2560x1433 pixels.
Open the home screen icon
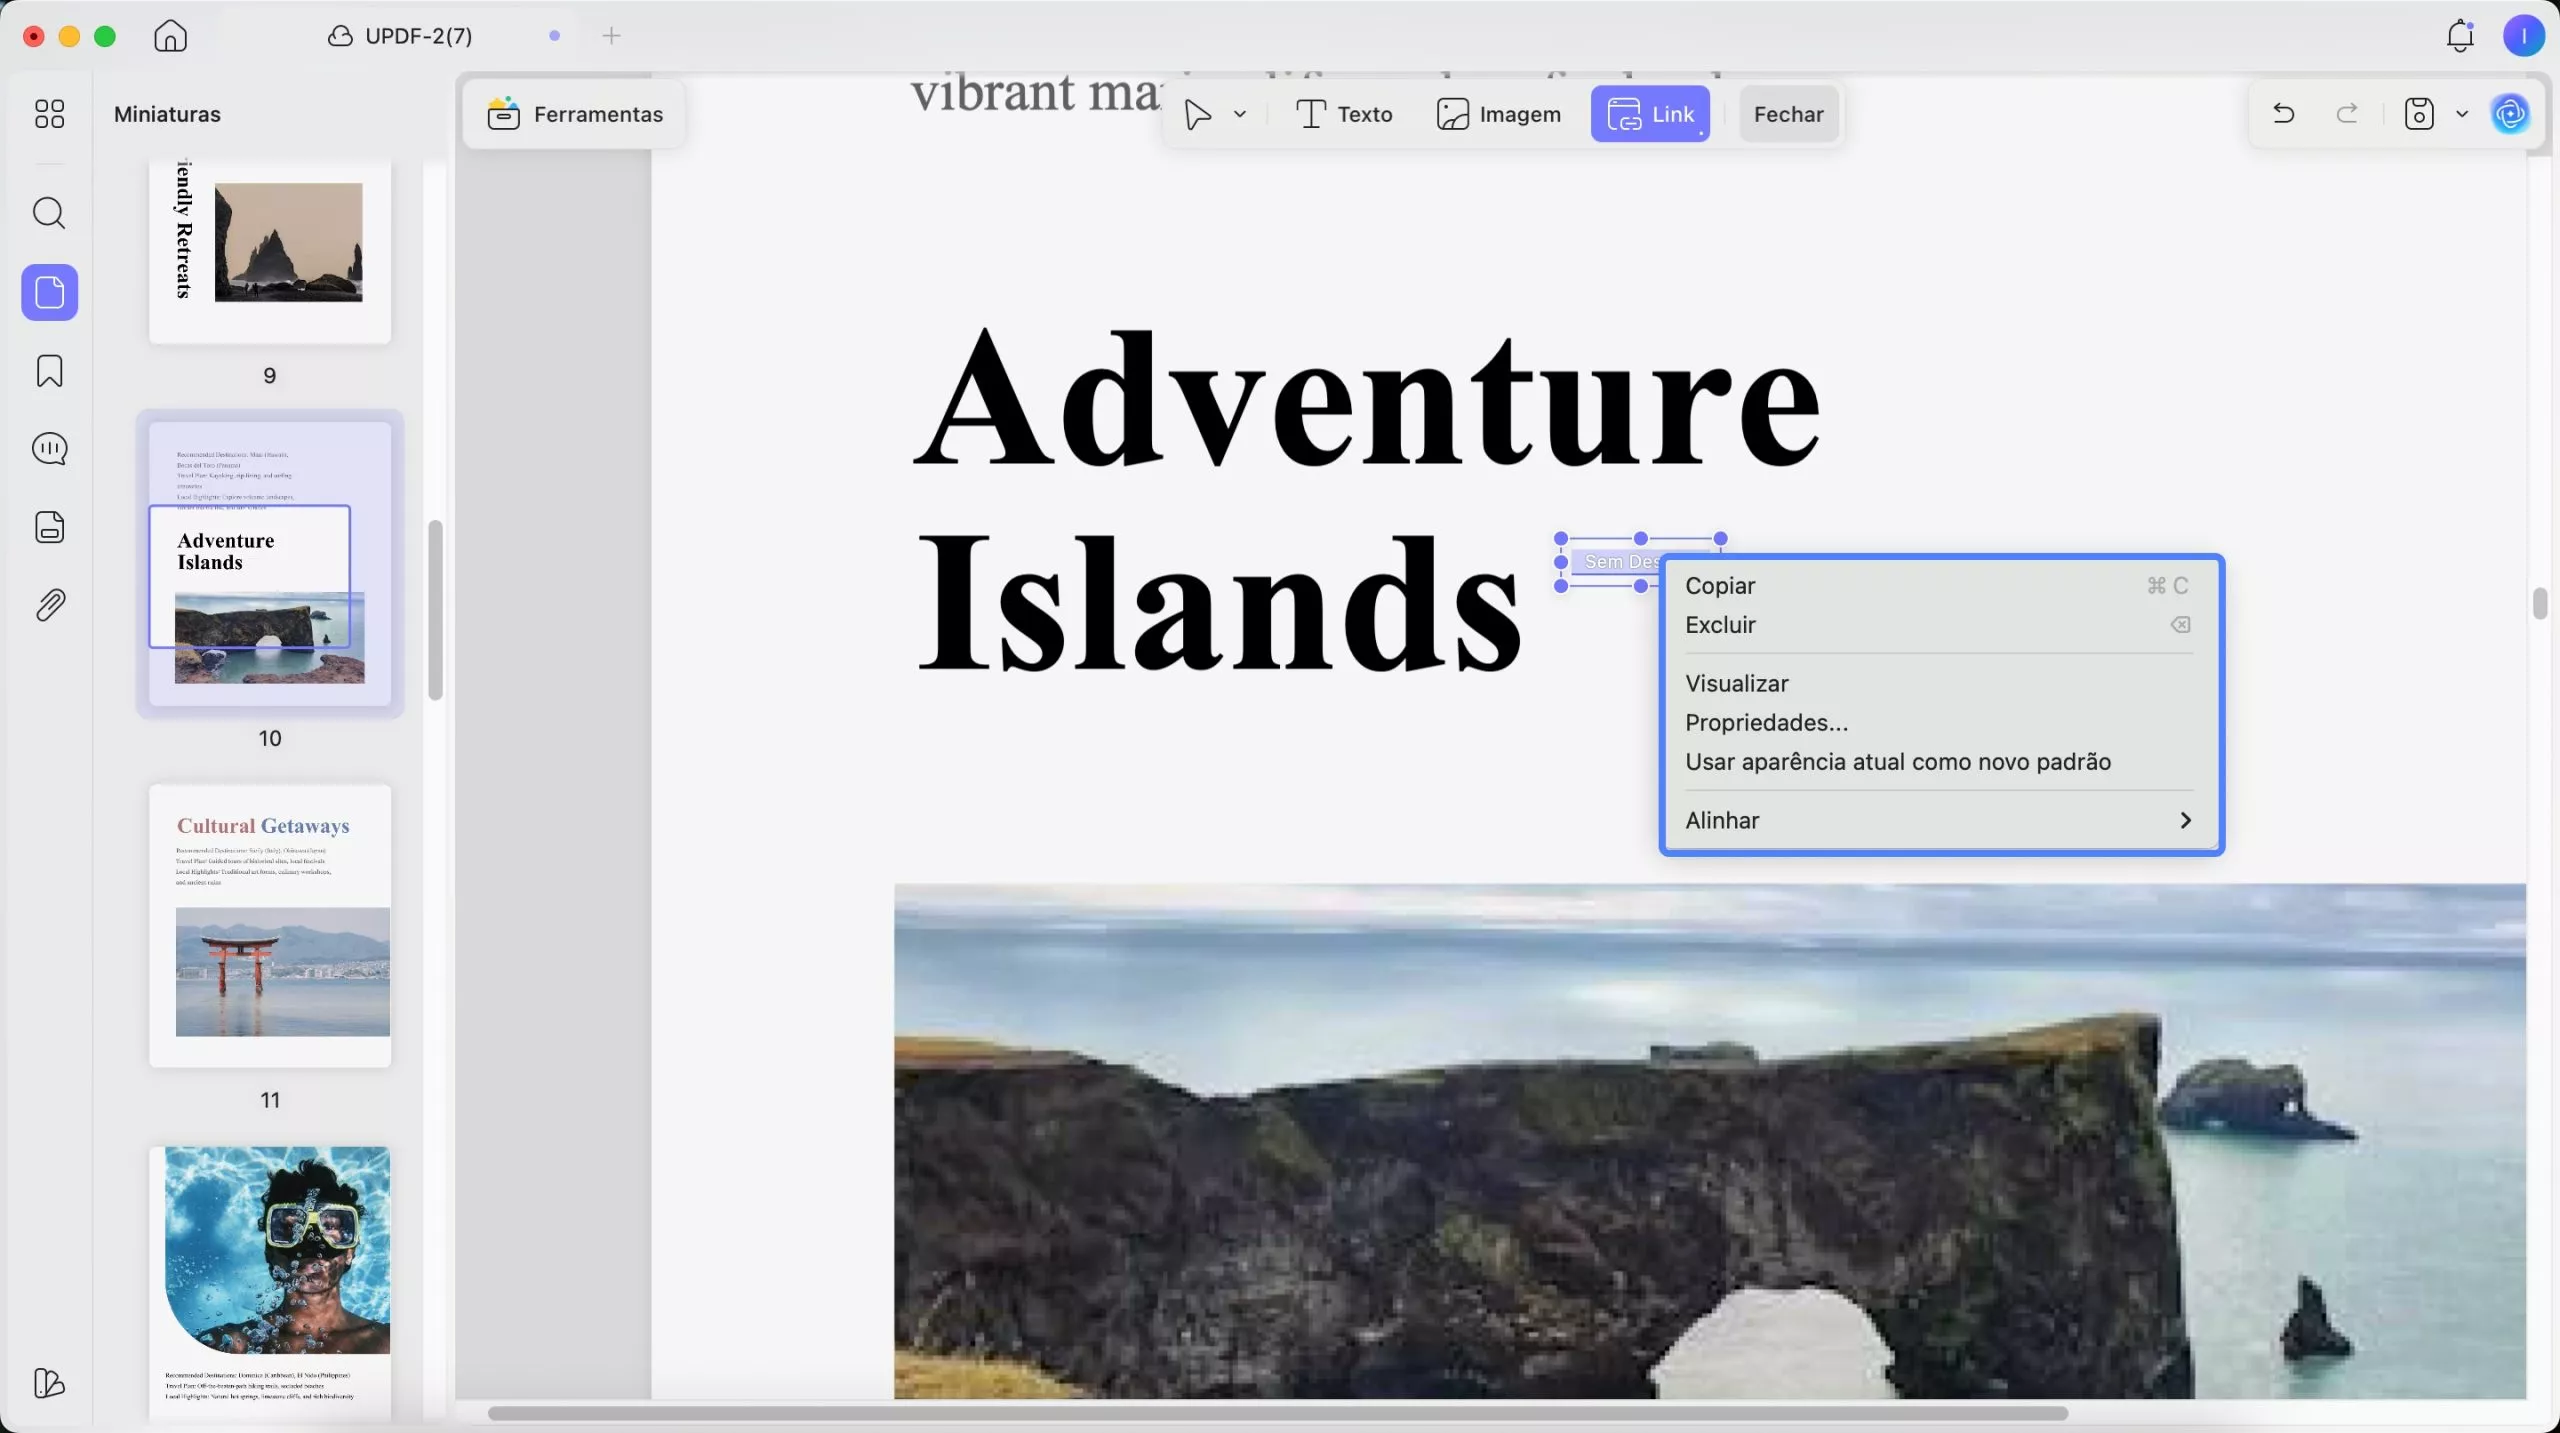coord(170,36)
